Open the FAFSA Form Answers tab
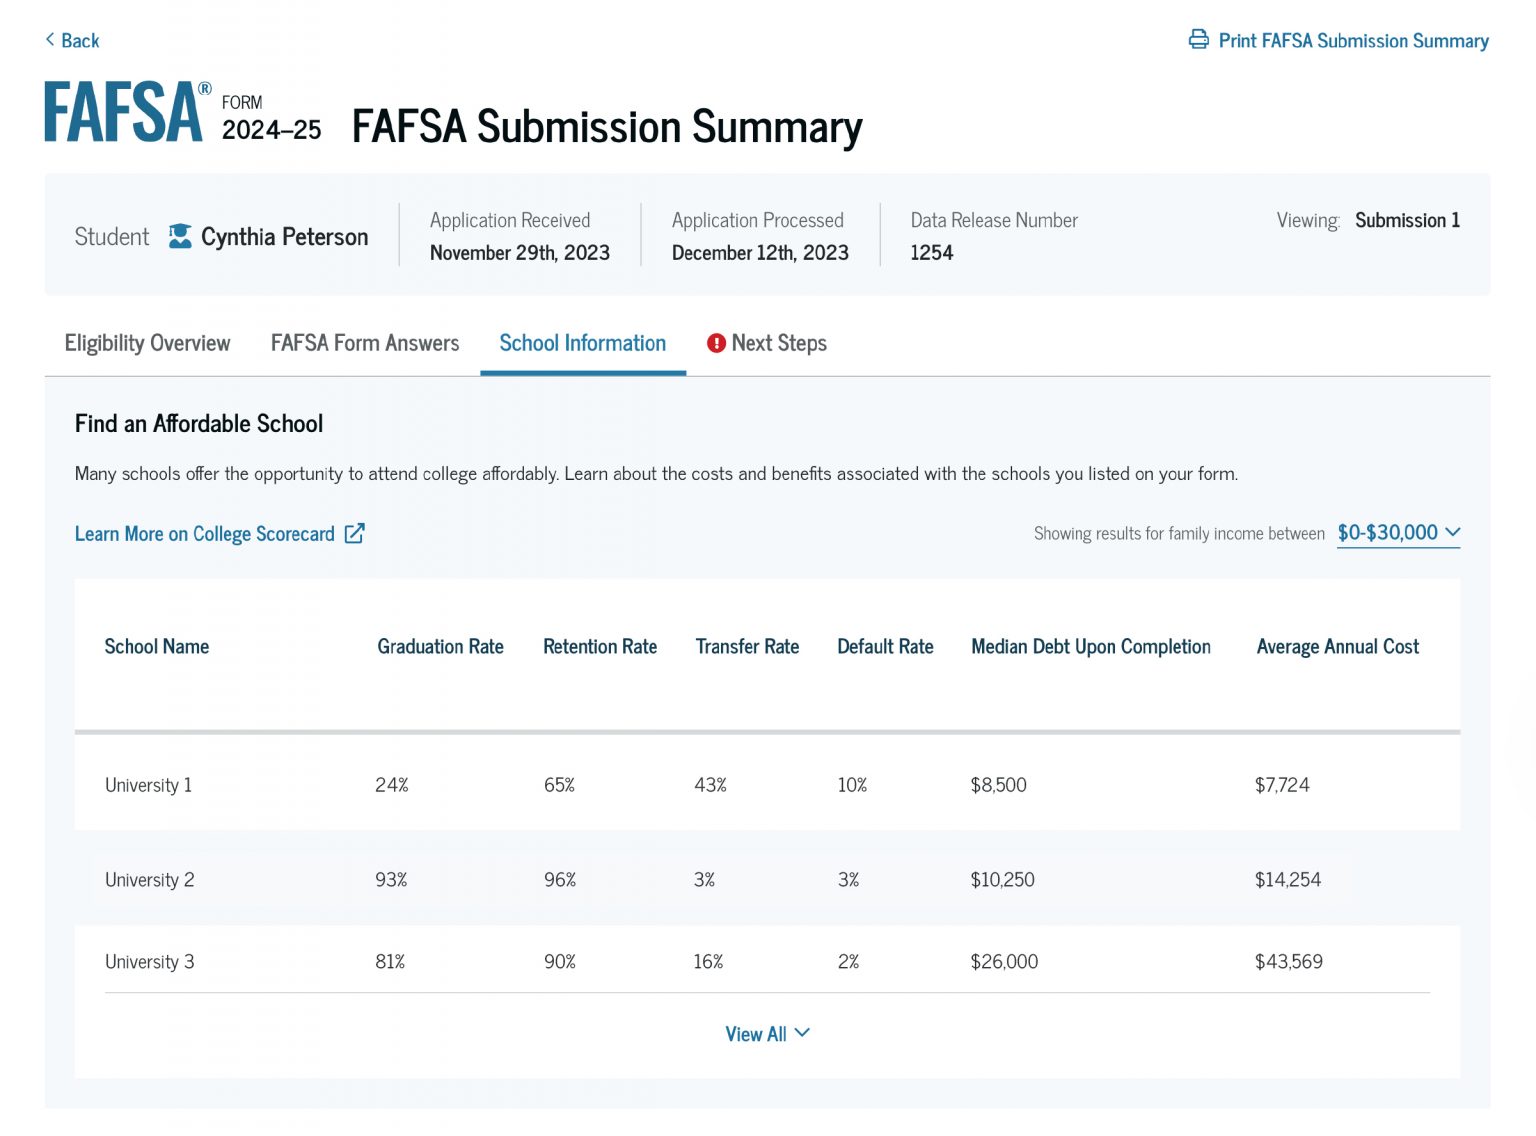Image resolution: width=1536 pixels, height=1136 pixels. click(x=364, y=342)
